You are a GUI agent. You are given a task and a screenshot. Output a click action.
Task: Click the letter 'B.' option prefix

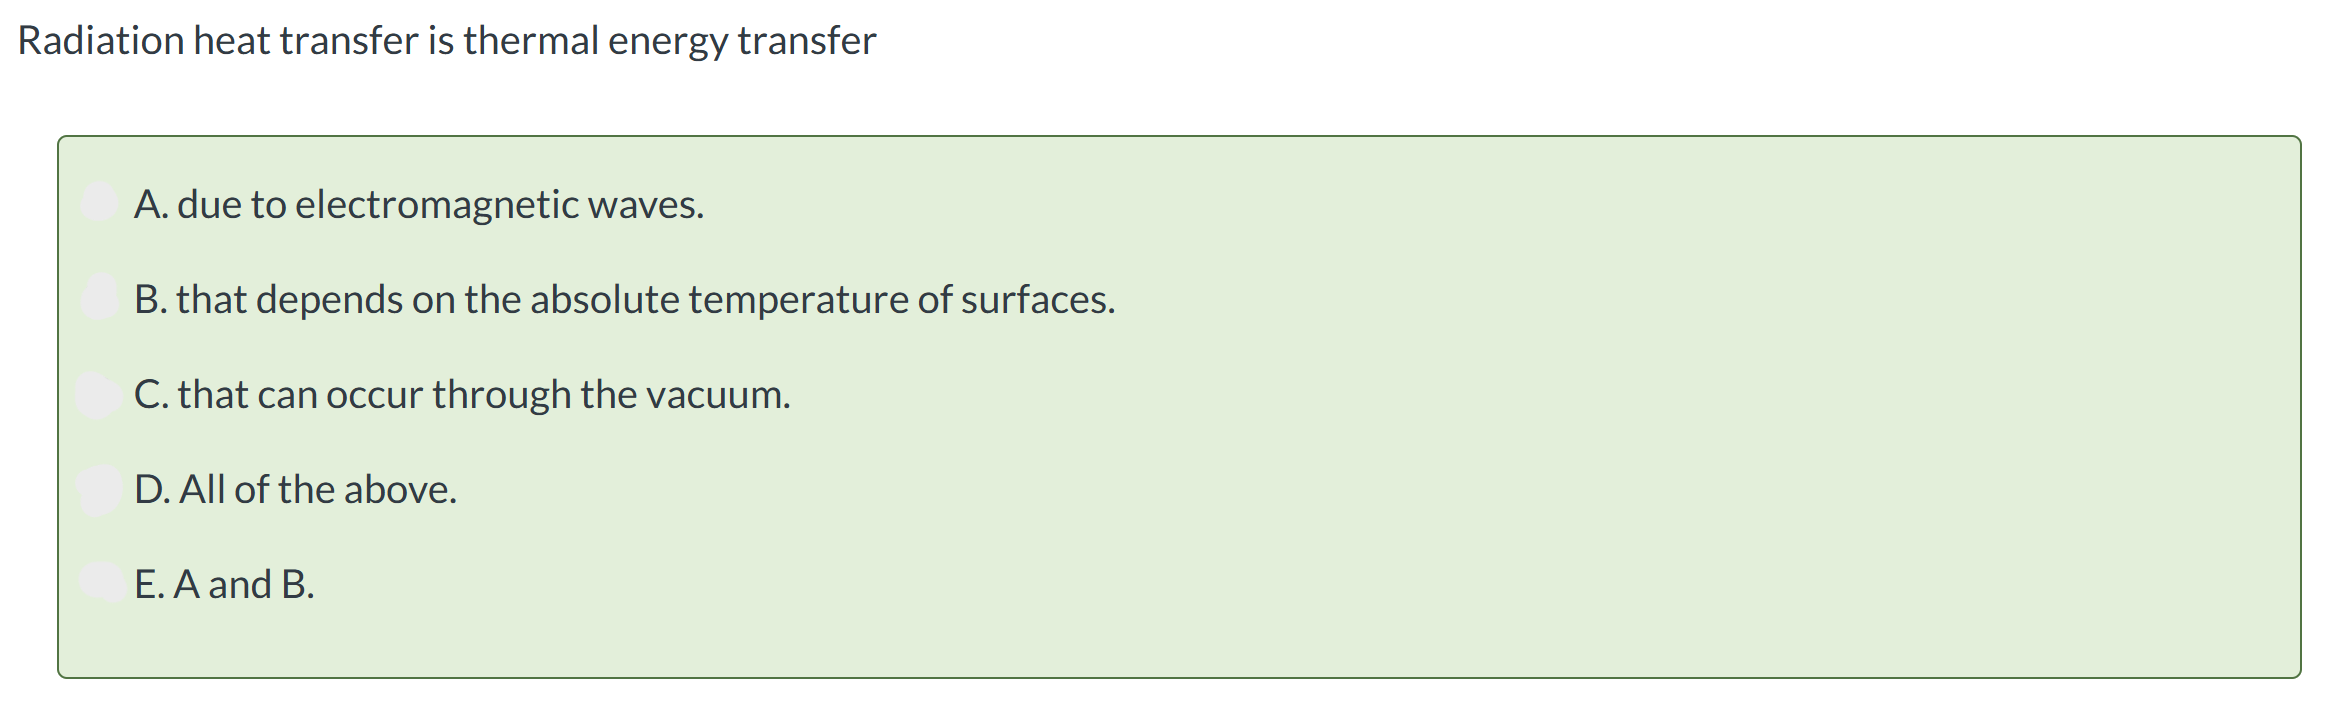click(x=150, y=299)
